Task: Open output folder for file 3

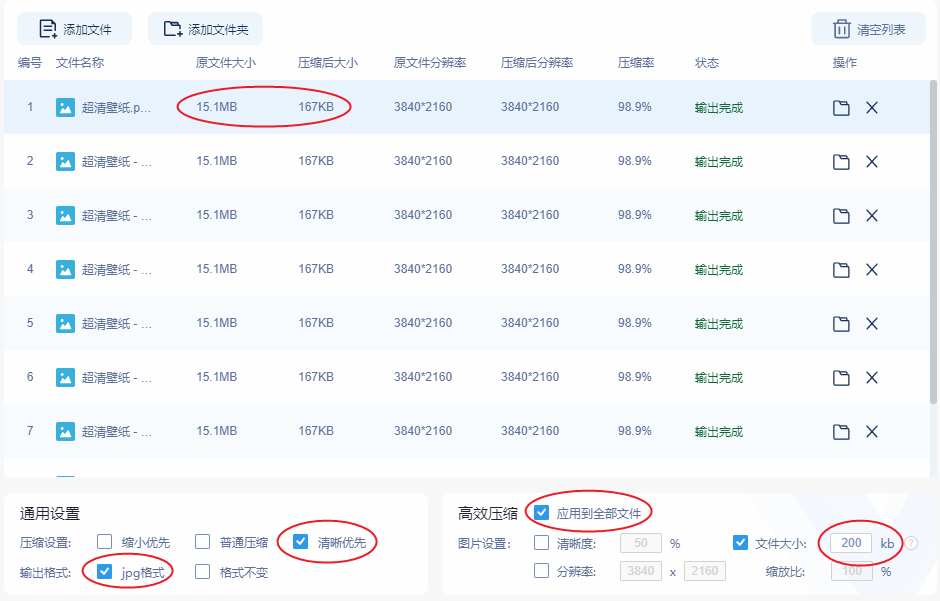Action: (841, 216)
